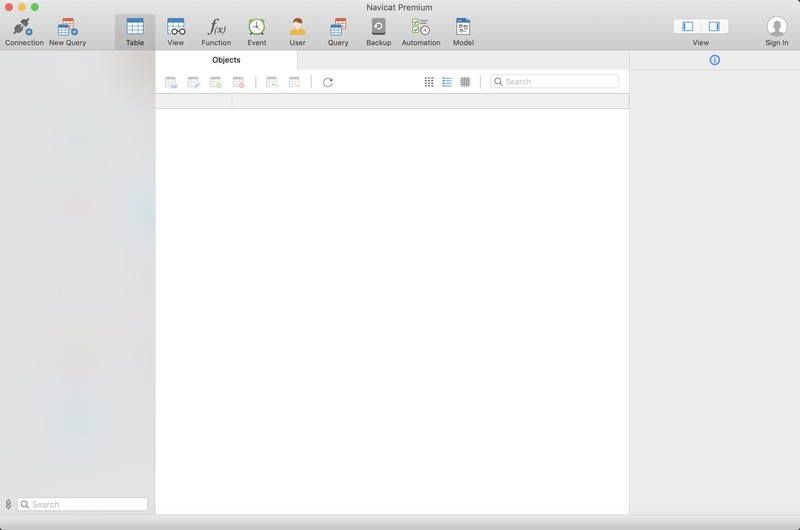Switch to the list view mode
Viewport: 800px width, 530px height.
point(447,82)
